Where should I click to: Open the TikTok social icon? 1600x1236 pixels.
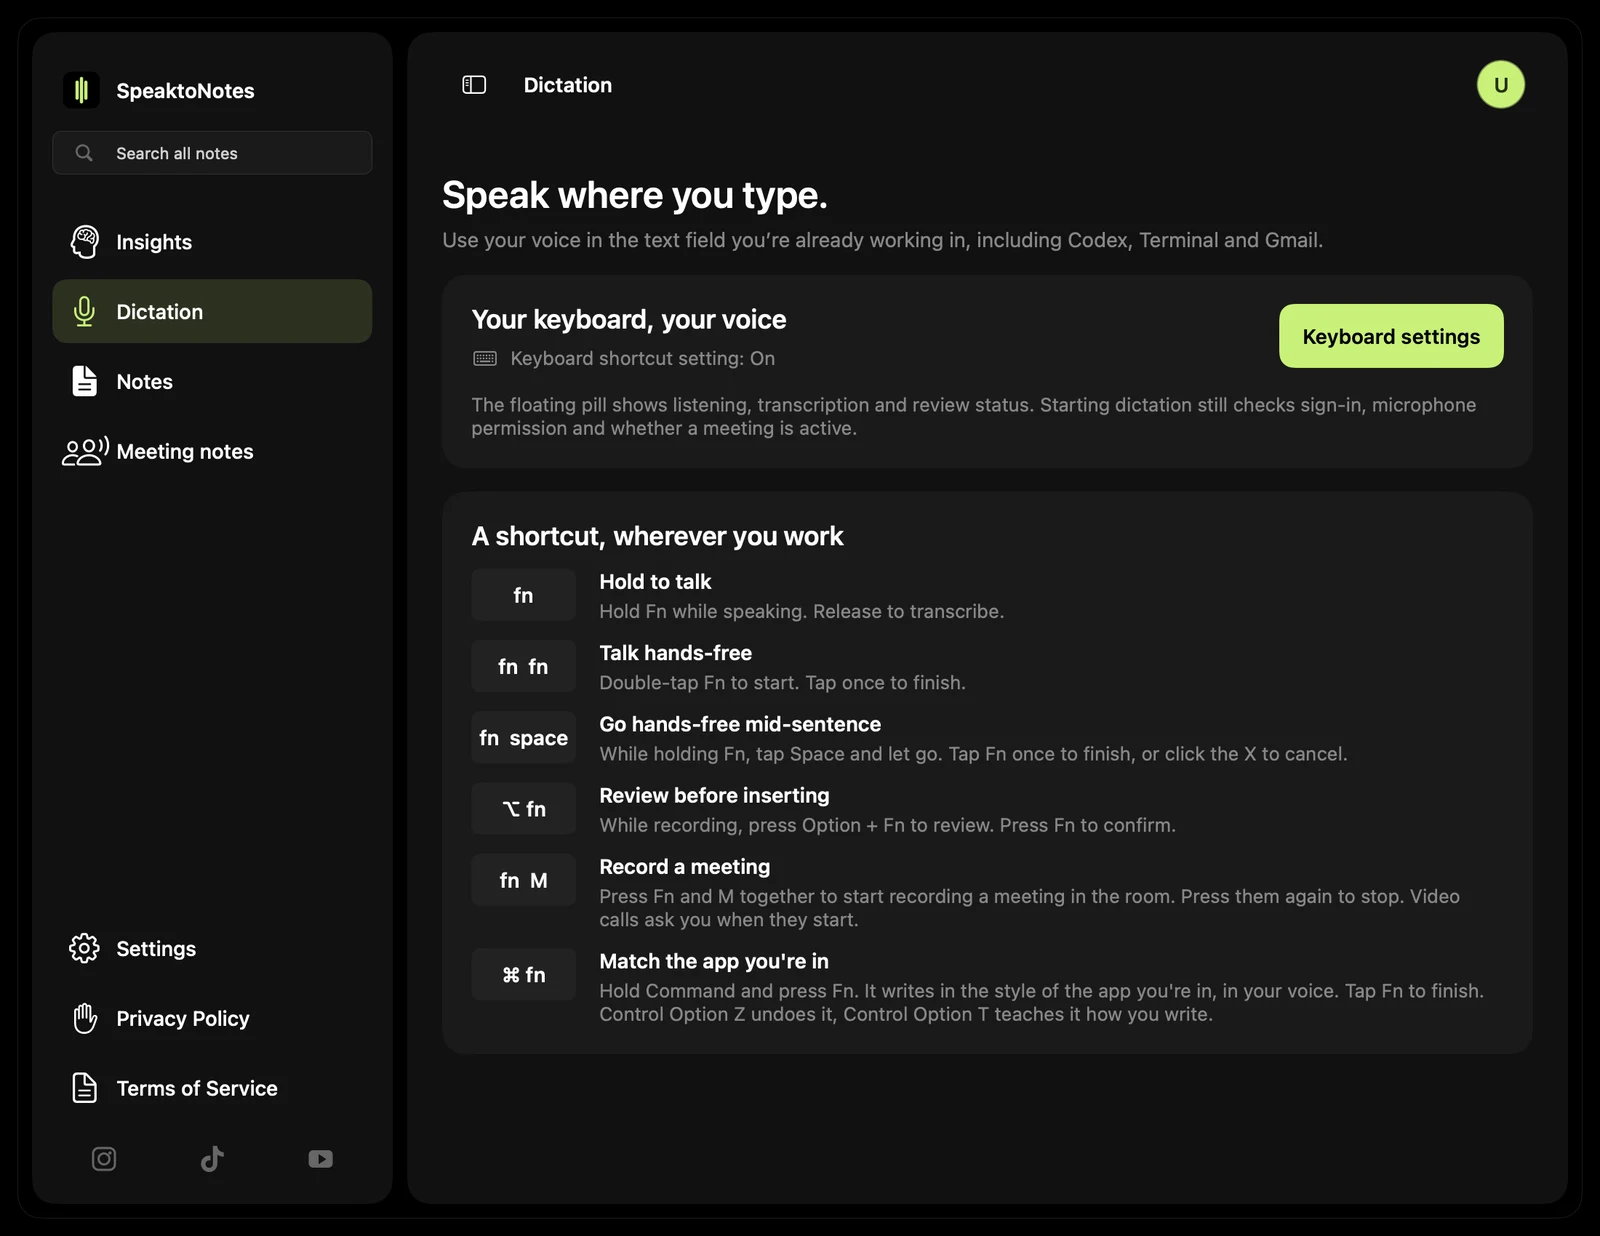pos(212,1159)
